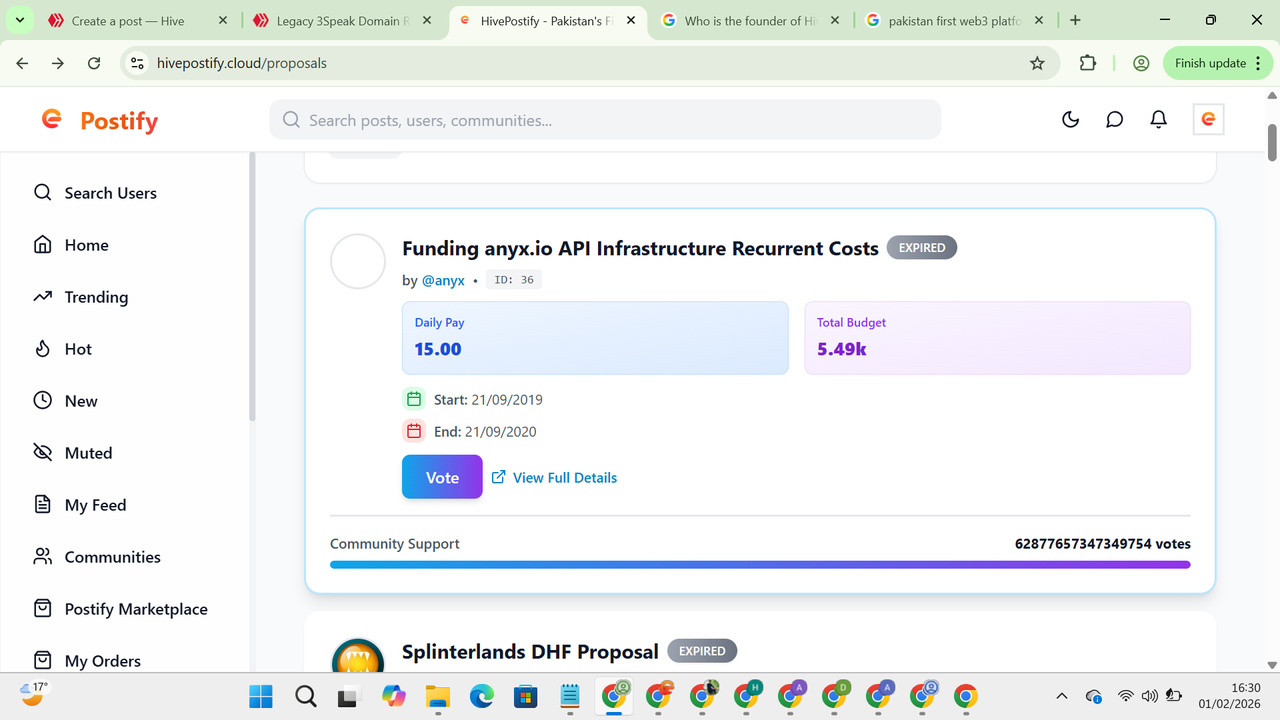The image size is (1280, 720).
Task: Open the chat messages icon
Action: (1114, 120)
